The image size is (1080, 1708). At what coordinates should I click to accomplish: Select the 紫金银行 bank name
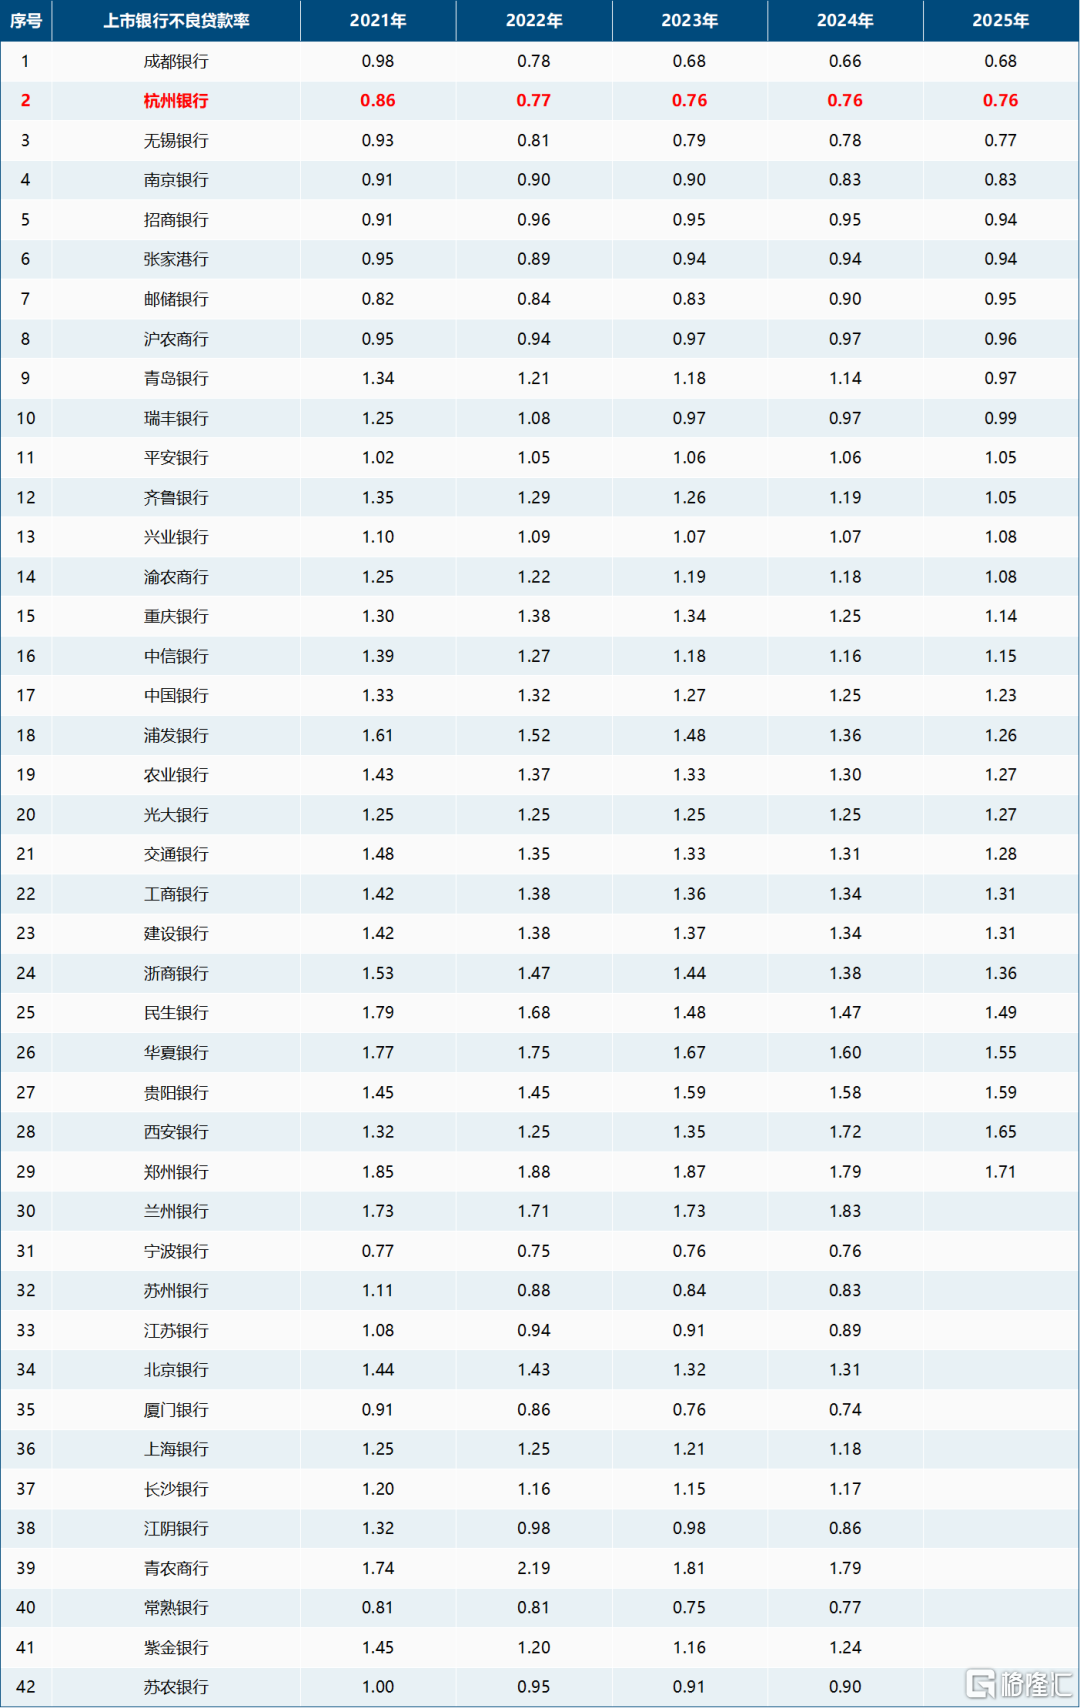coord(176,1648)
